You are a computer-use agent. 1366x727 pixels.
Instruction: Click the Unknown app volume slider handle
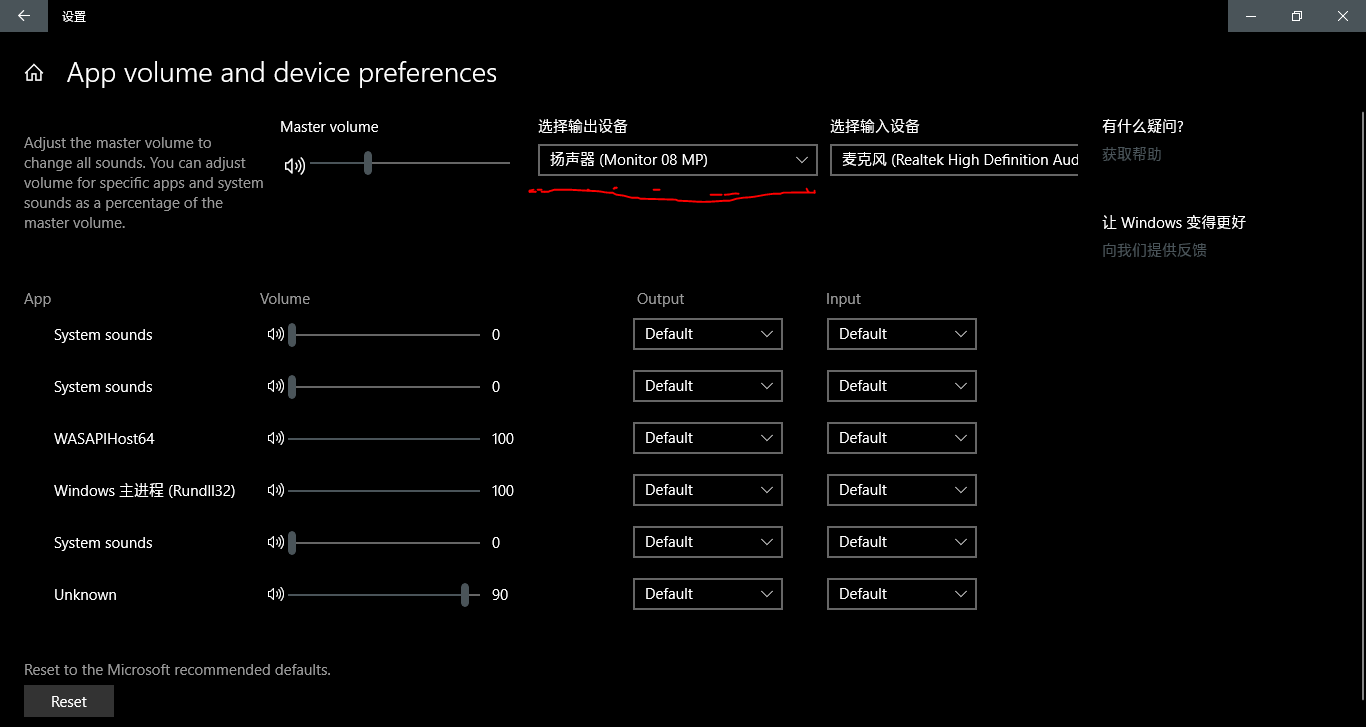(x=465, y=595)
